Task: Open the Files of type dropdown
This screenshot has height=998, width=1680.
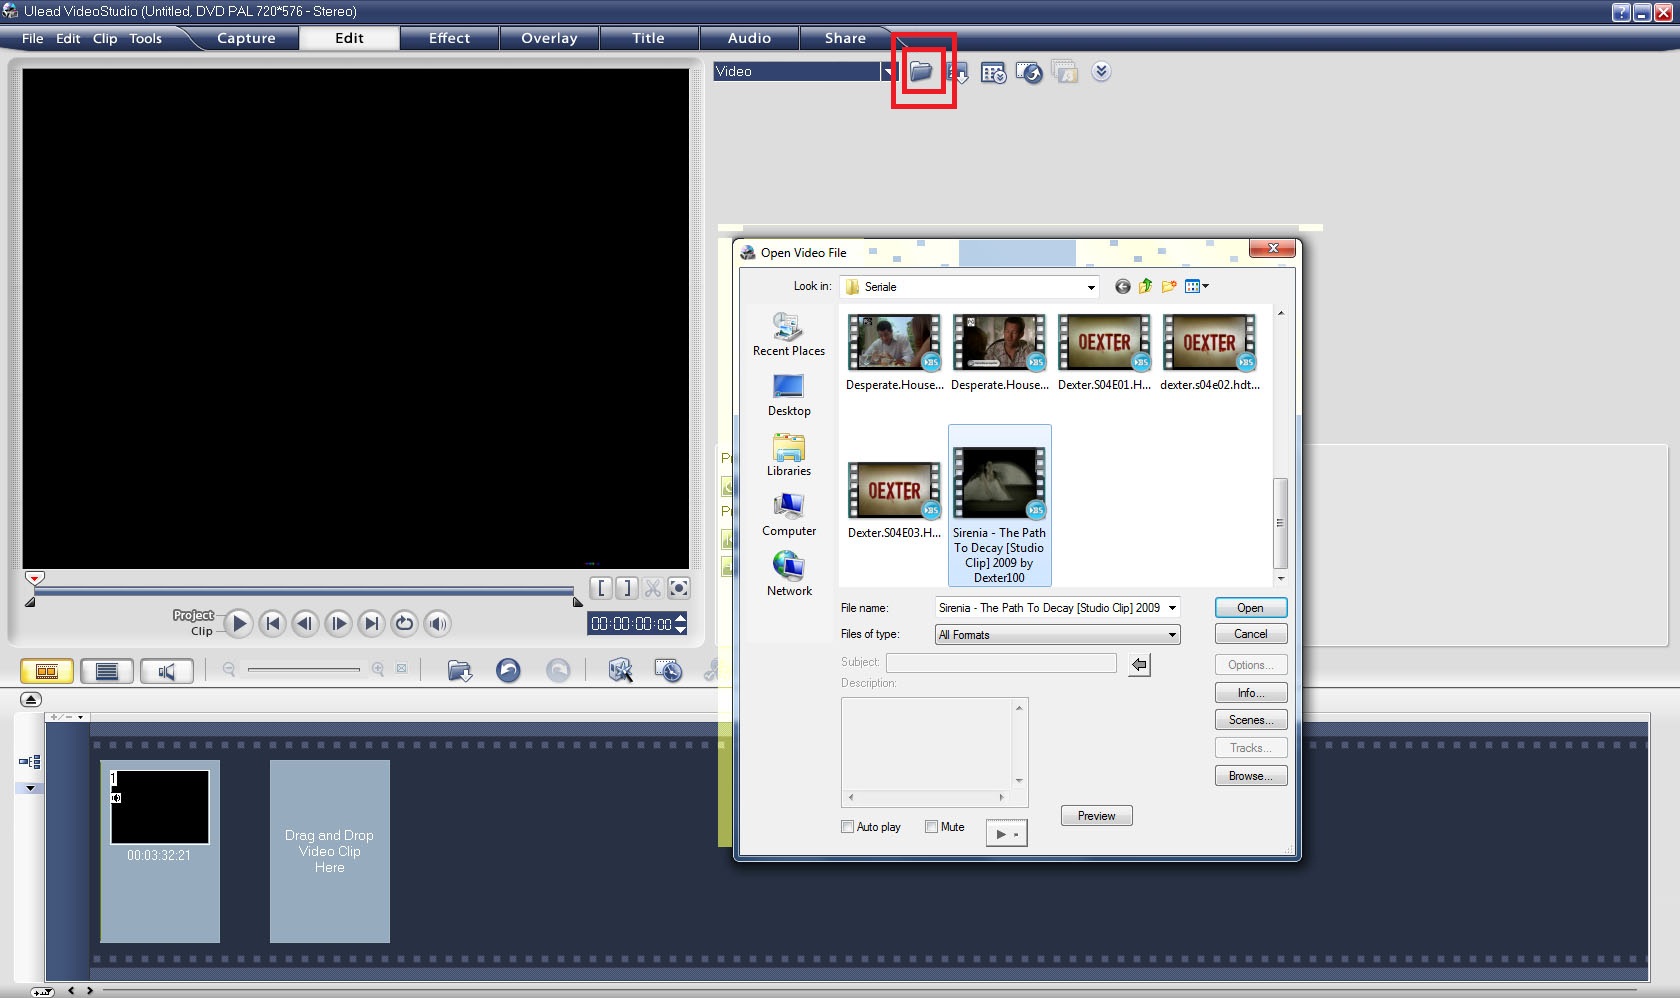Action: (1171, 635)
